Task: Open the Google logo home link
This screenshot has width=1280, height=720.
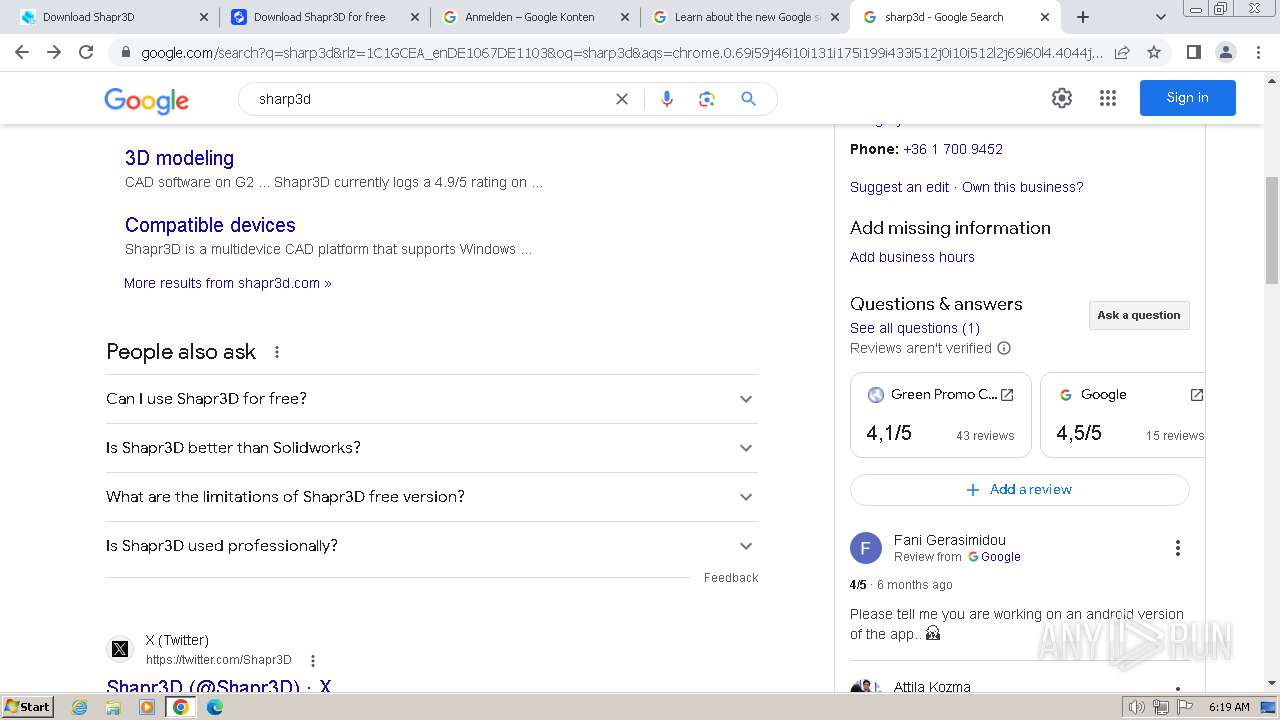Action: (x=146, y=100)
